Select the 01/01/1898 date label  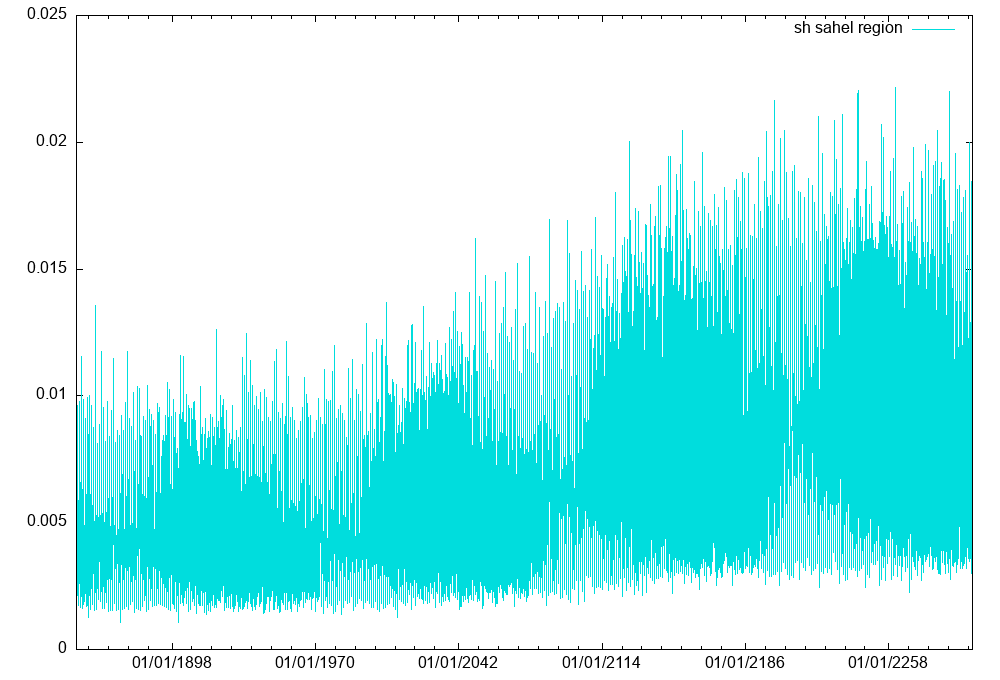172,662
